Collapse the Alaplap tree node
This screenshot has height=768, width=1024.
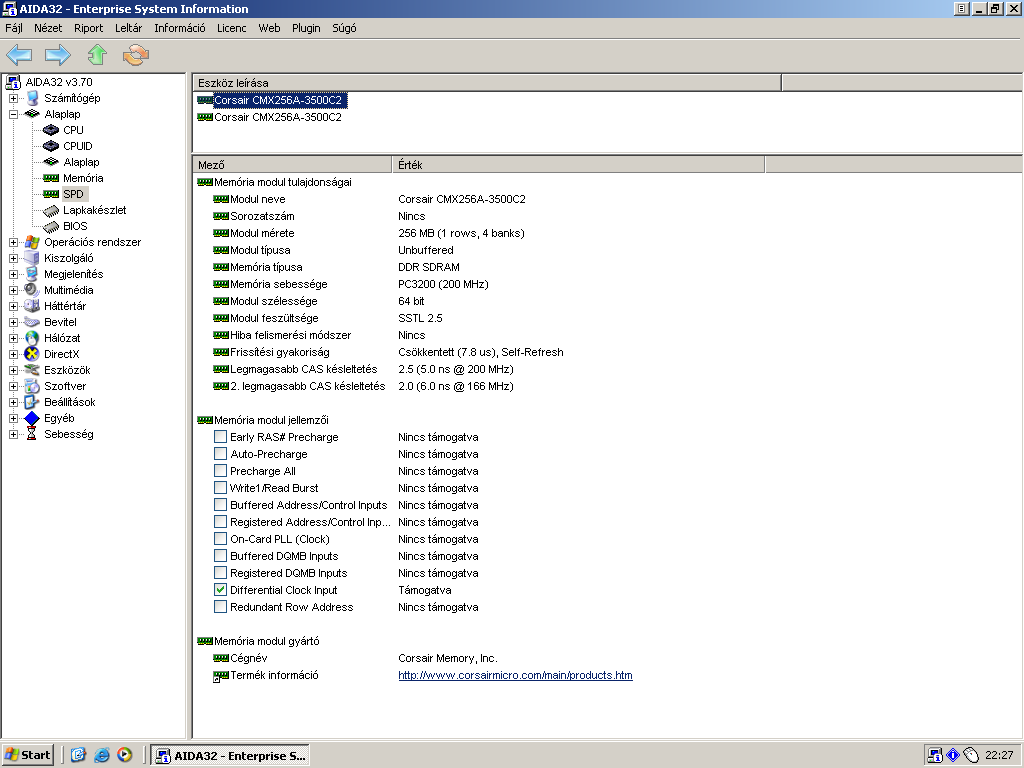pyautogui.click(x=13, y=114)
